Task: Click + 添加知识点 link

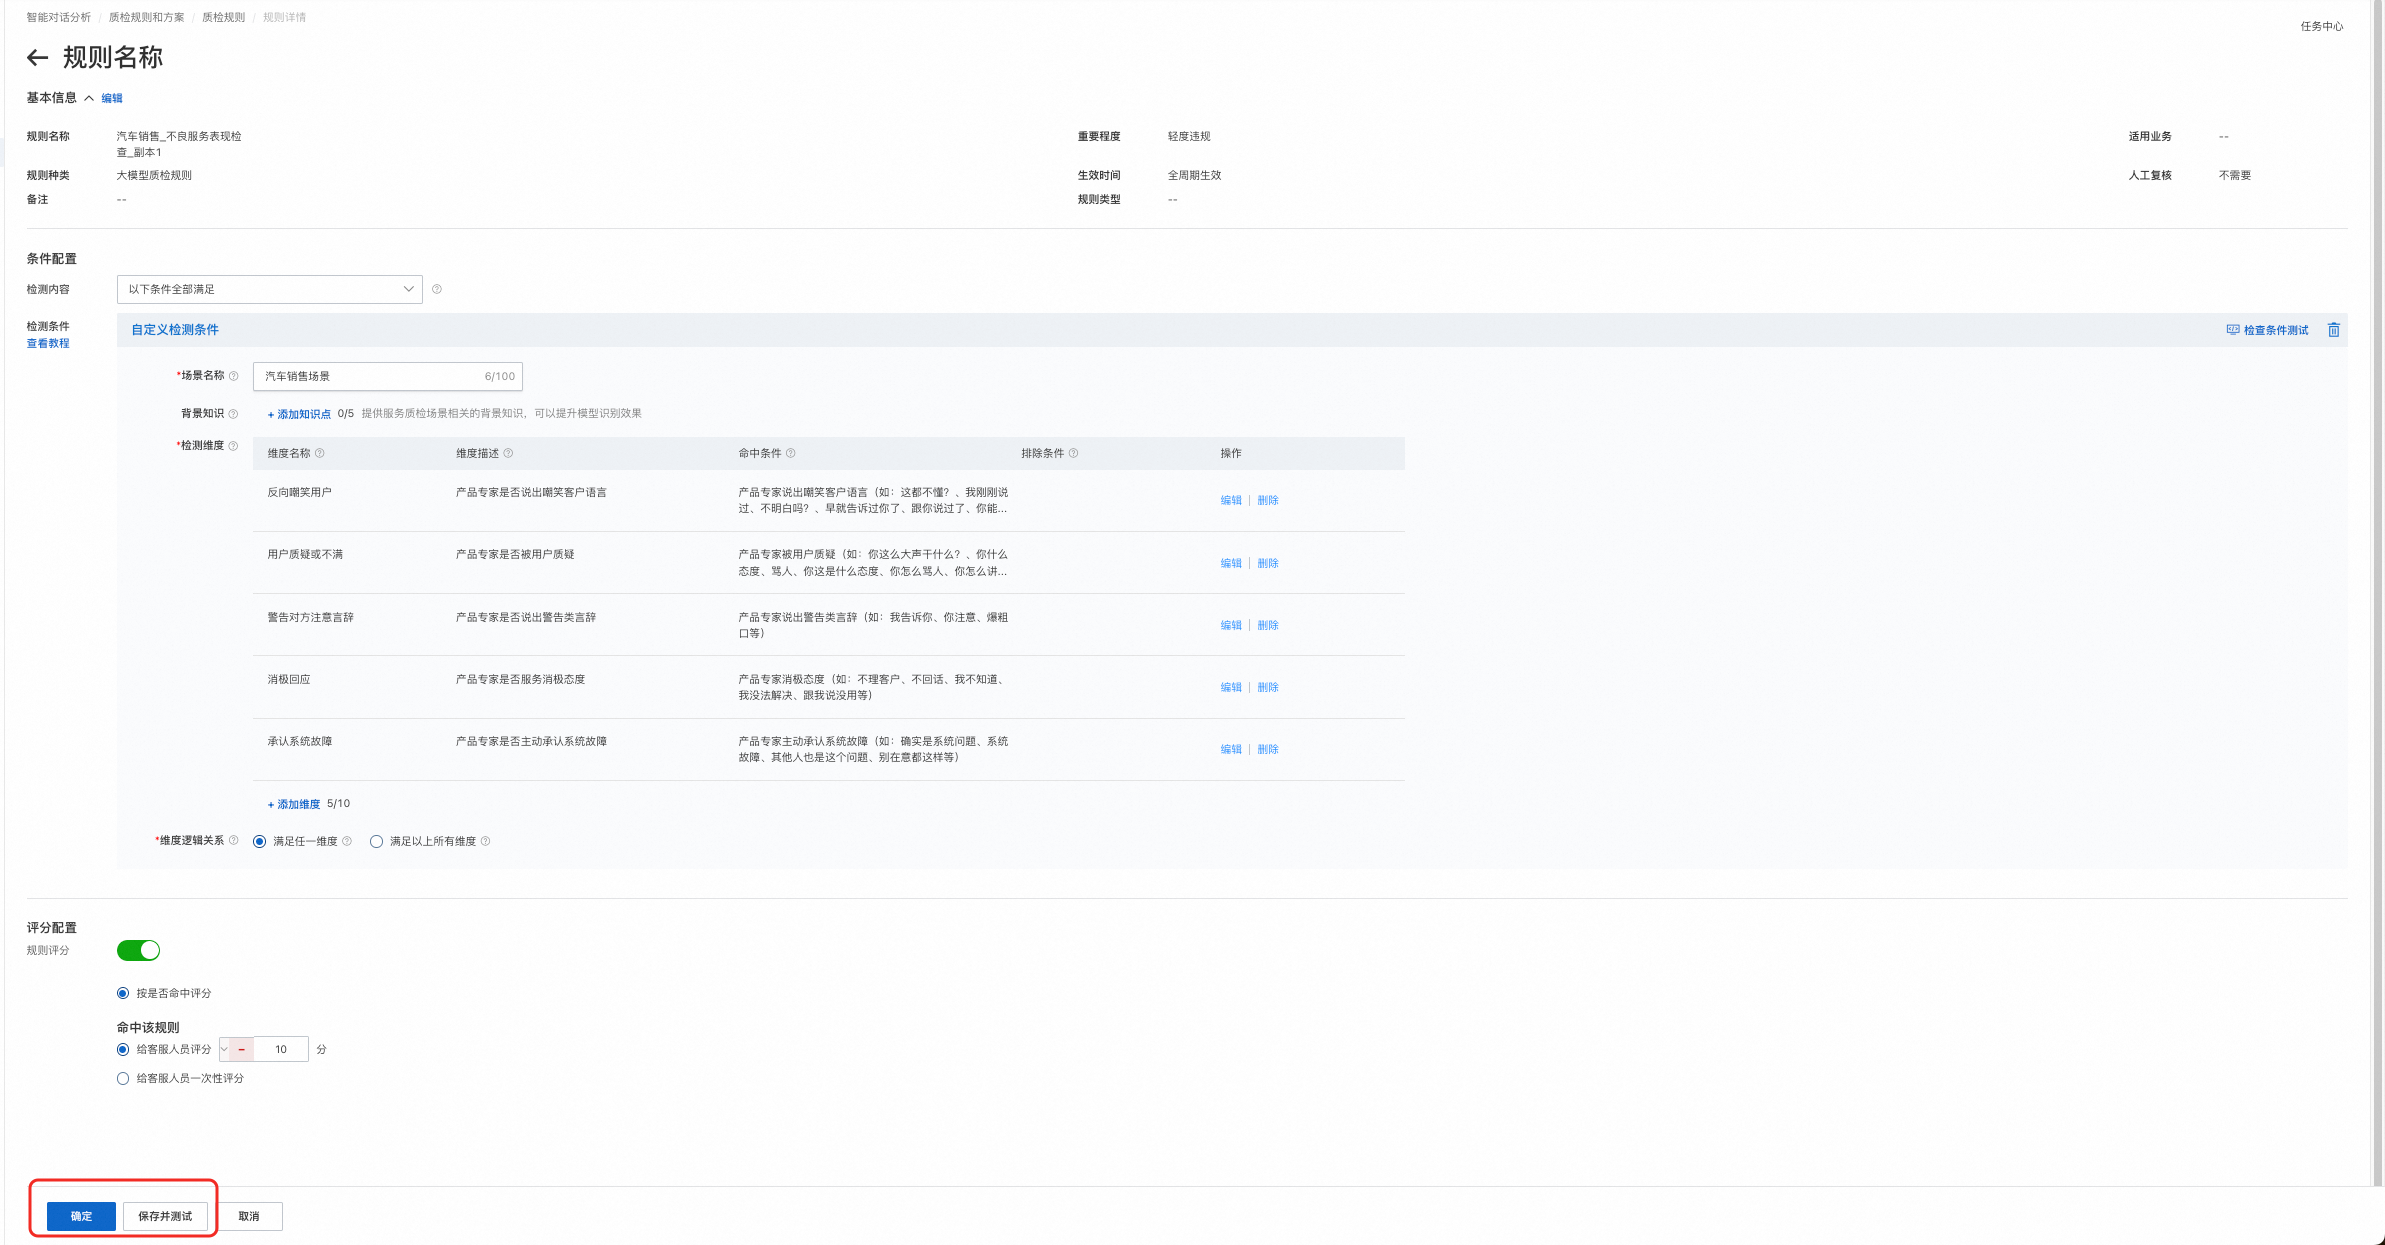Action: pos(299,414)
